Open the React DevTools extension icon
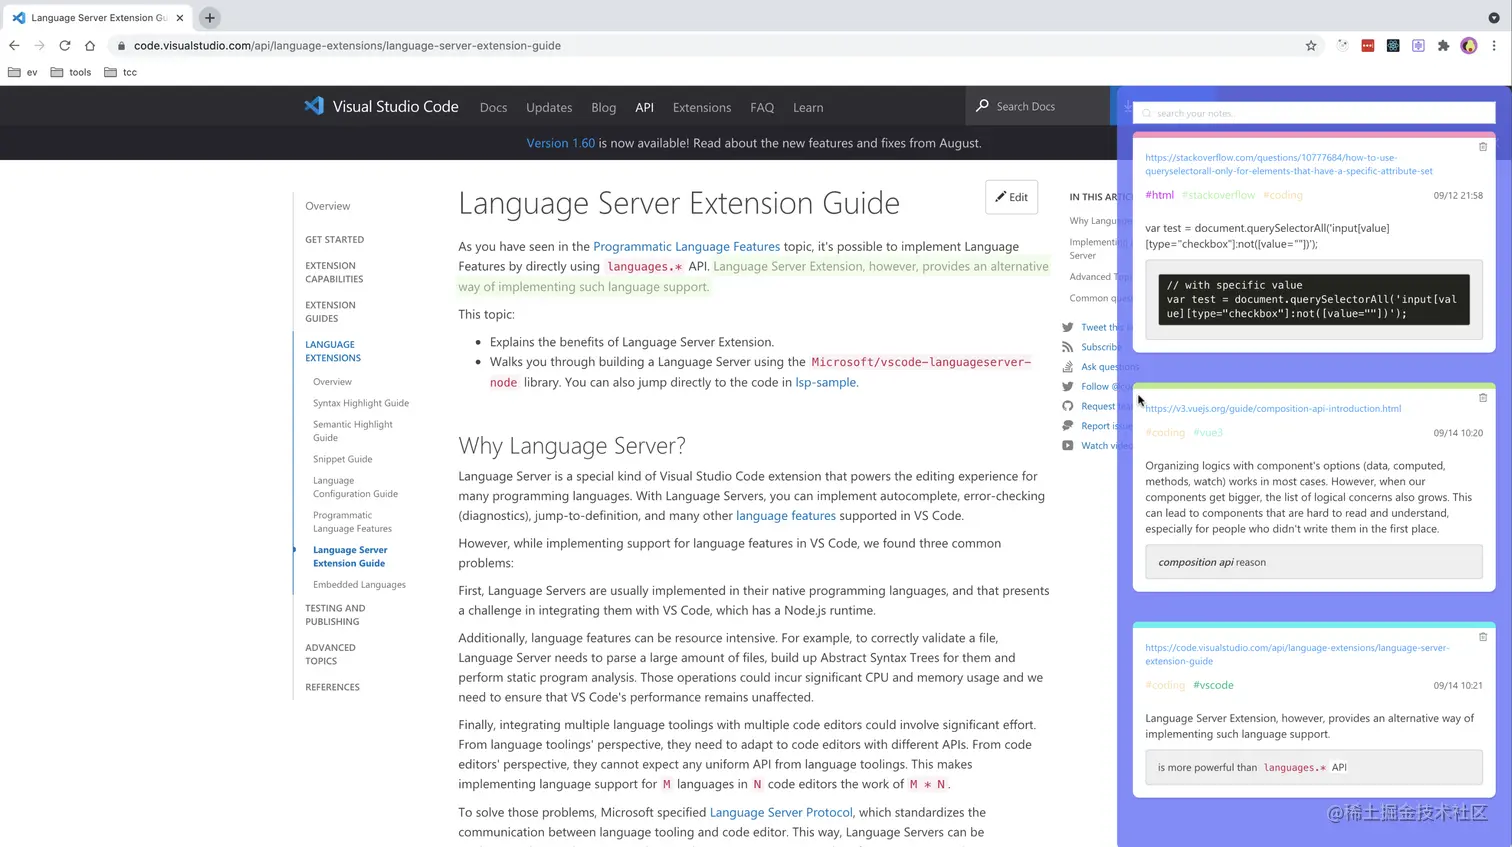Screen dimensions: 1512x847 [x=1393, y=45]
